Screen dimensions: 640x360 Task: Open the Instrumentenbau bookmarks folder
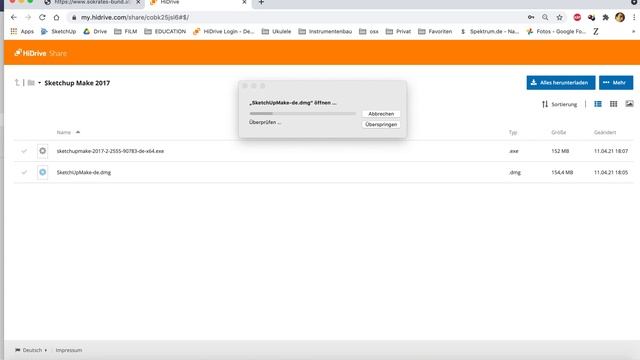325,31
